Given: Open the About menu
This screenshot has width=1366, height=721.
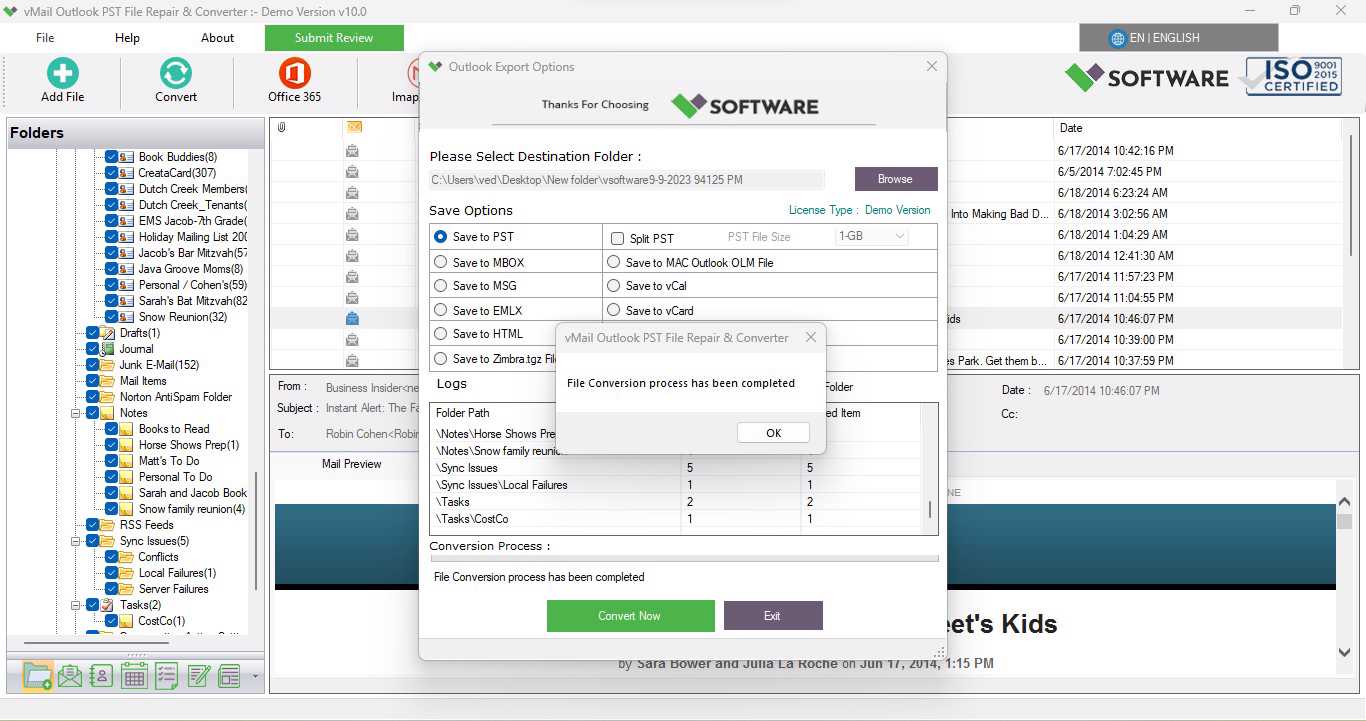Looking at the screenshot, I should pos(217,38).
